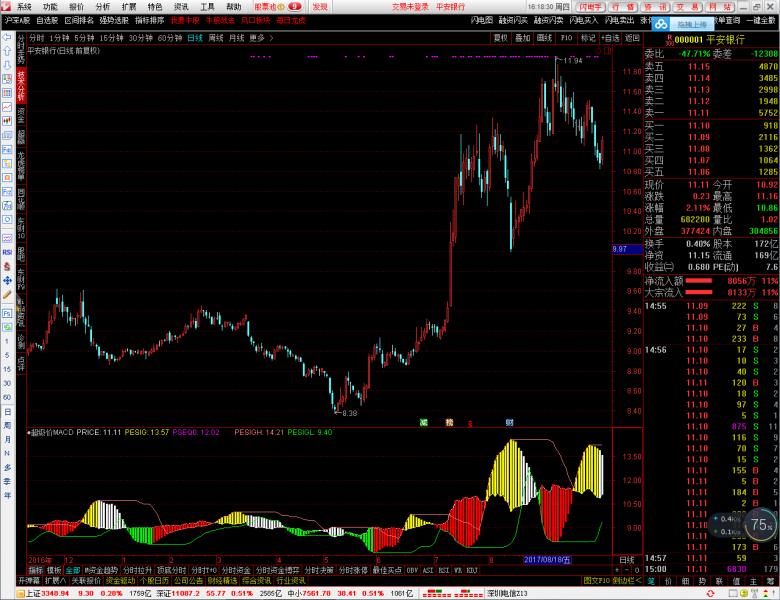Viewport: 780px width, 600px height.
Task: Select the 模板 tab at bottom
Action: pos(54,570)
